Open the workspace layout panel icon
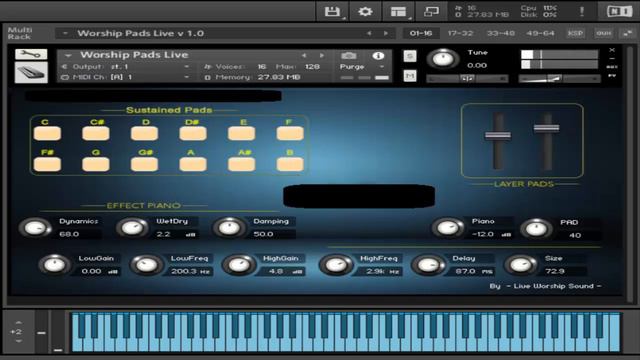The image size is (640, 360). coord(398,11)
